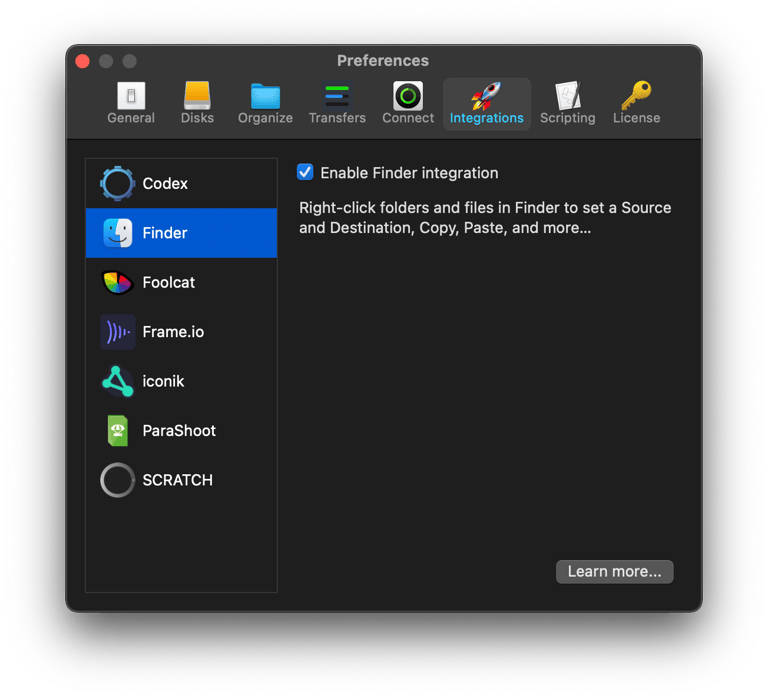Viewport: 768px width, 699px height.
Task: Close the Preferences window
Action: (x=83, y=62)
